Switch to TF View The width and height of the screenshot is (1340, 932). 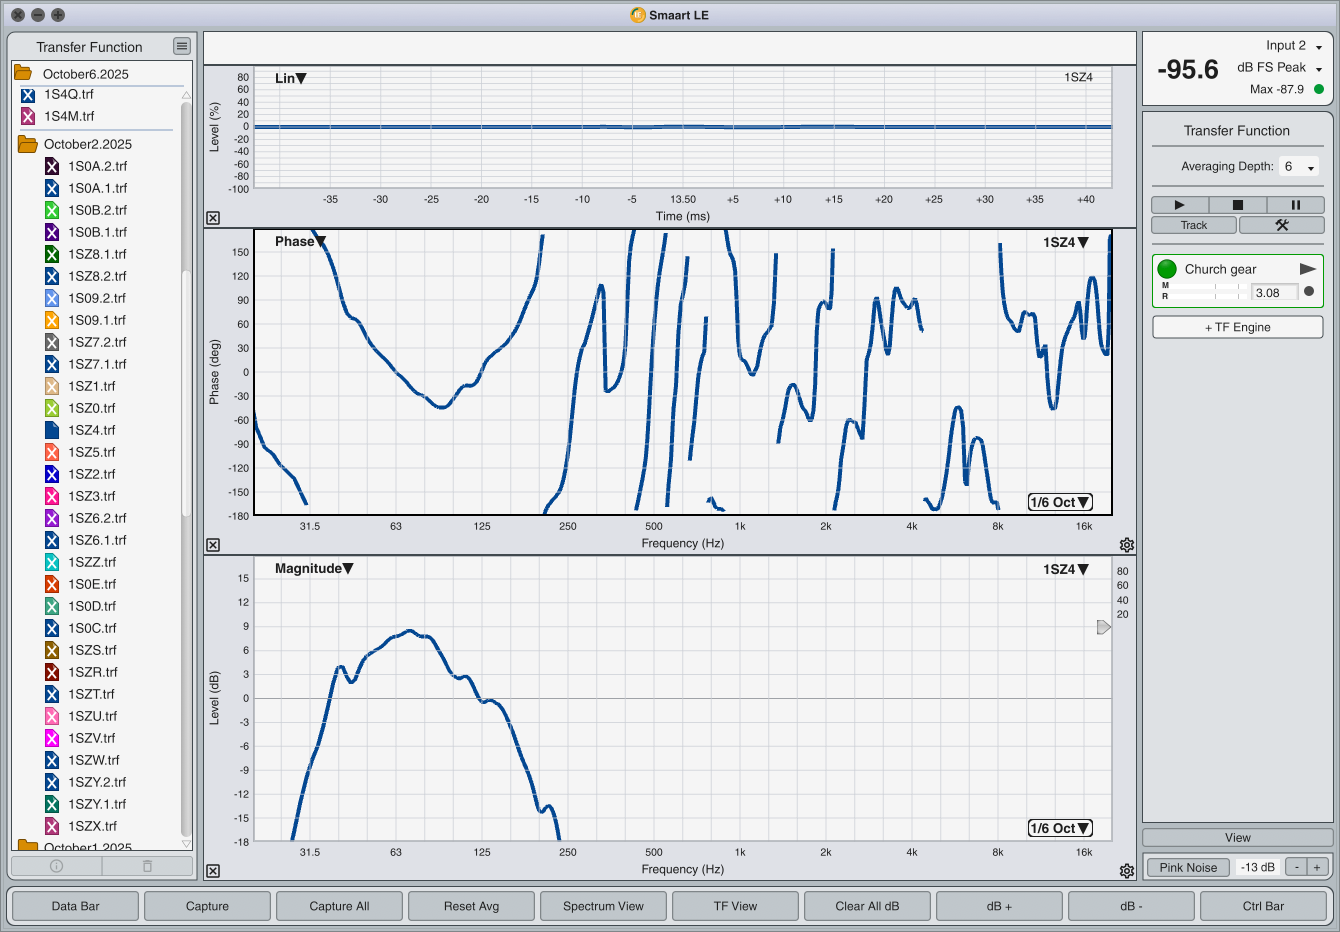[x=735, y=906]
